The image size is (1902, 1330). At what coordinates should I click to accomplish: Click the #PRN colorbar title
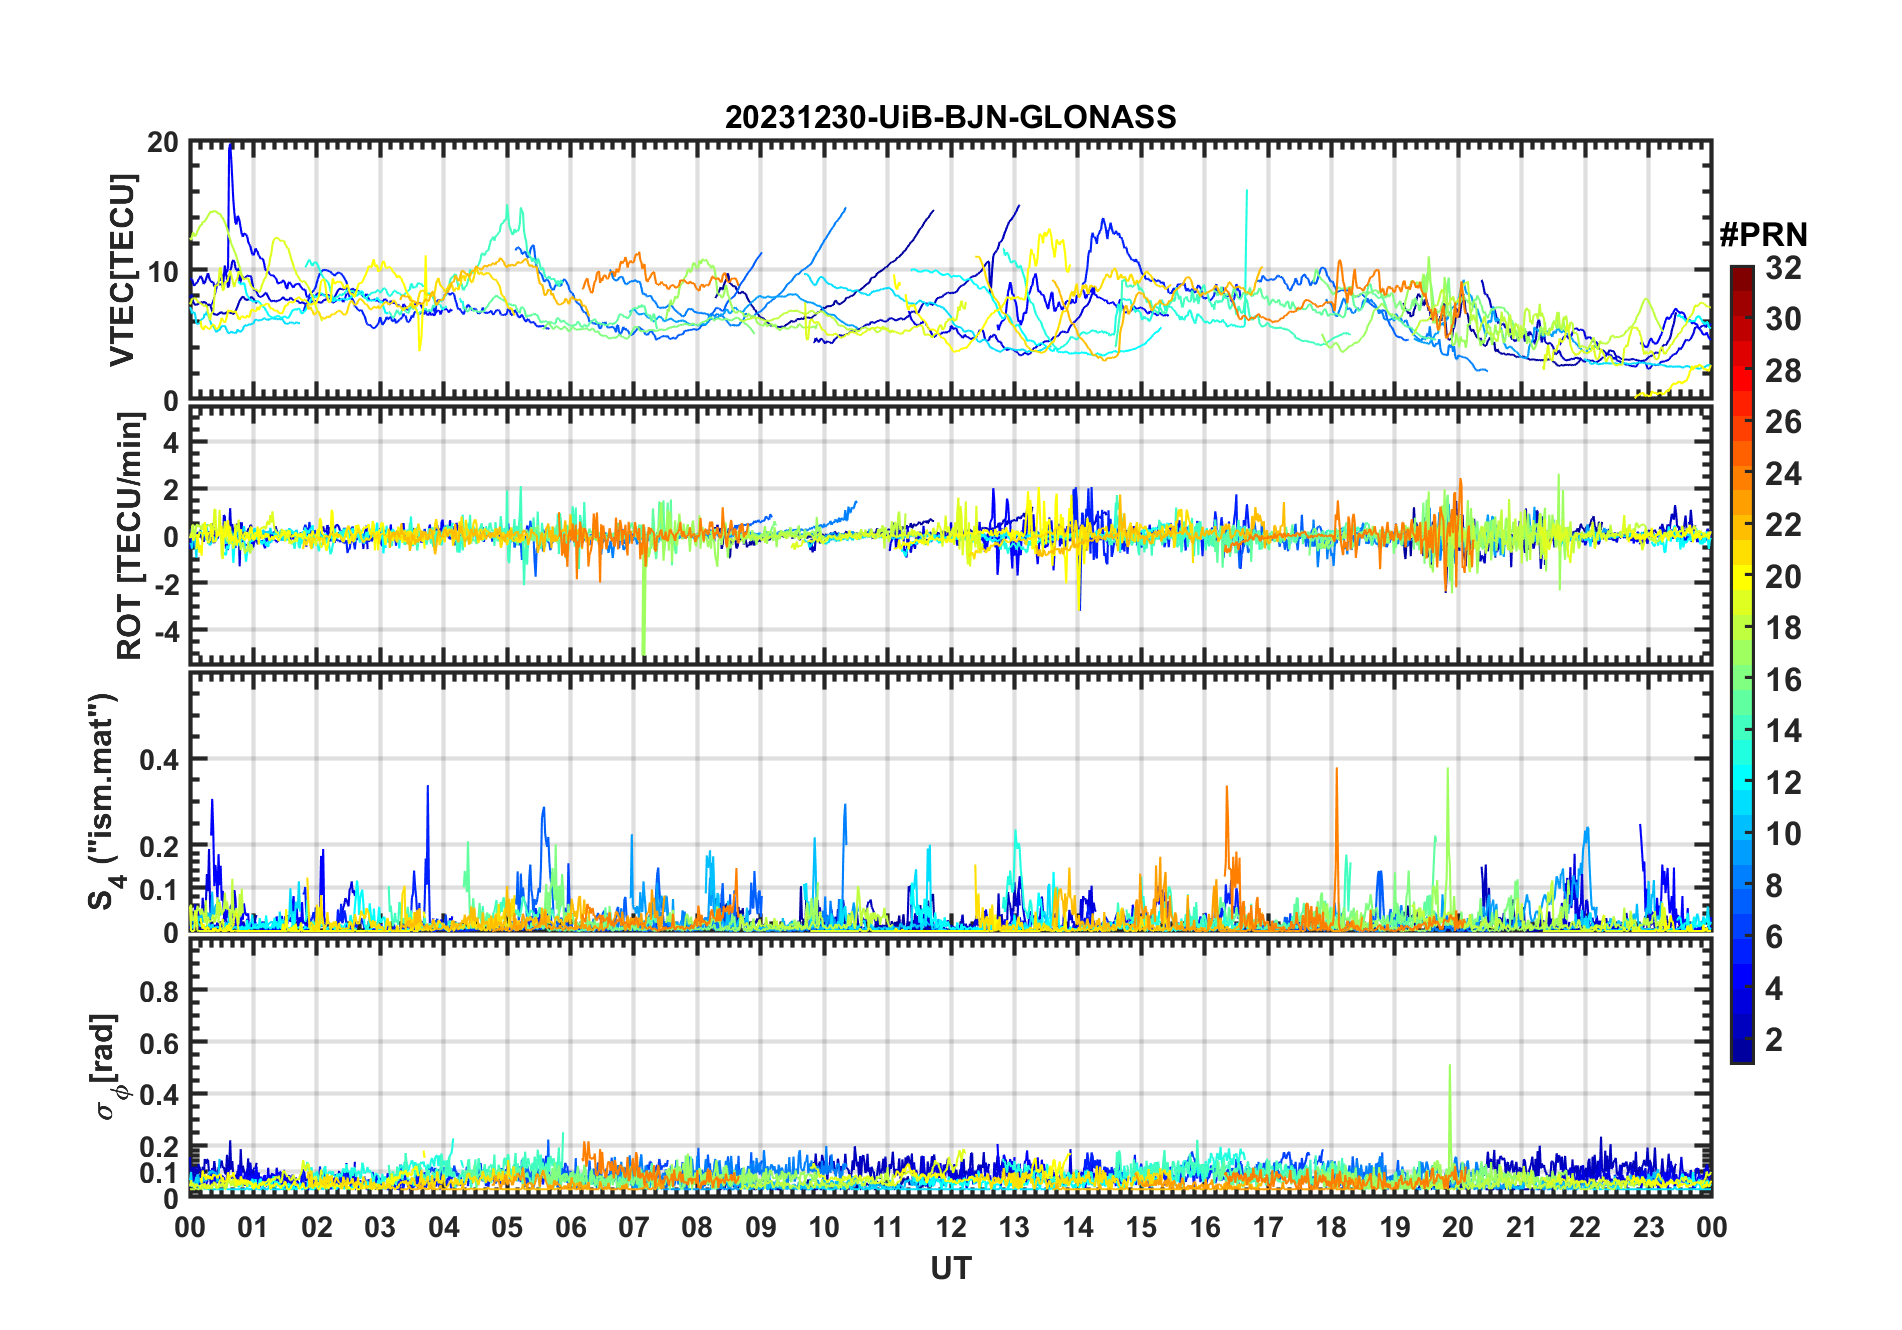[1763, 235]
